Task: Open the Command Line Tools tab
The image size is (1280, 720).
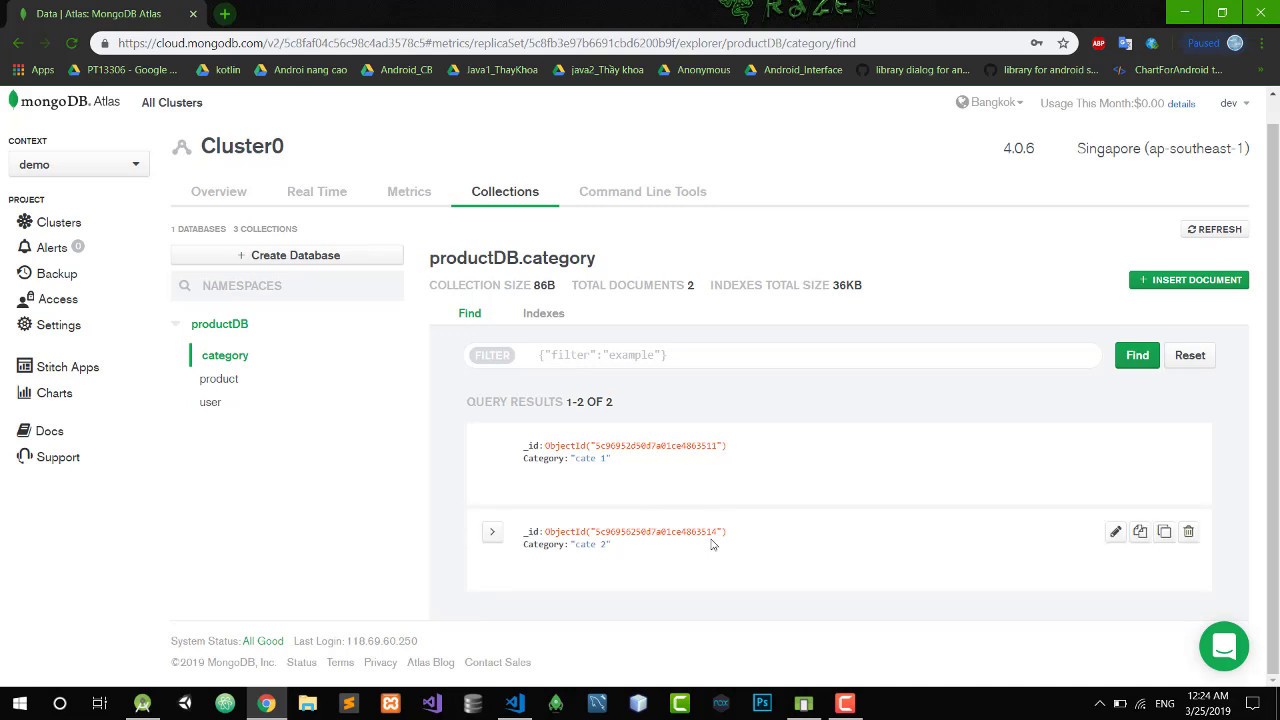Action: click(x=643, y=191)
